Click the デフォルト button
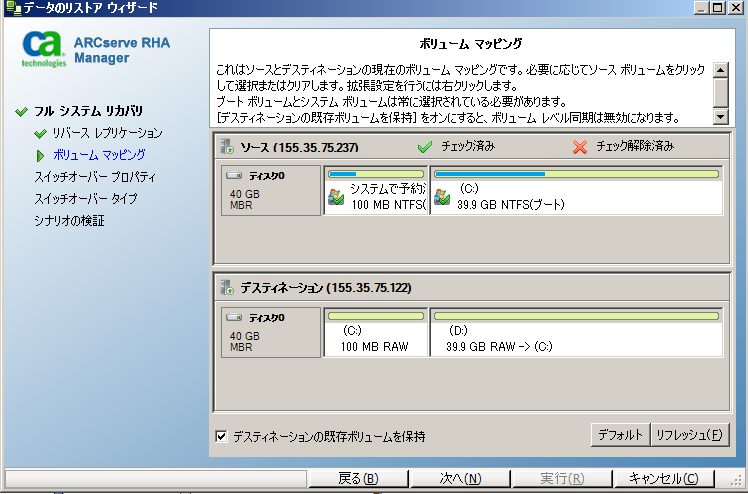The height and width of the screenshot is (494, 748). (x=620, y=435)
